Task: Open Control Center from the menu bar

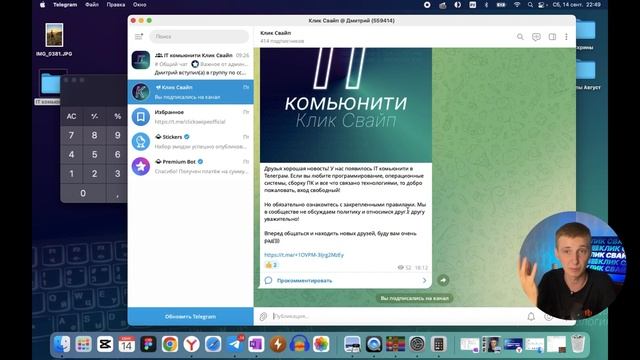Action: tap(542, 5)
